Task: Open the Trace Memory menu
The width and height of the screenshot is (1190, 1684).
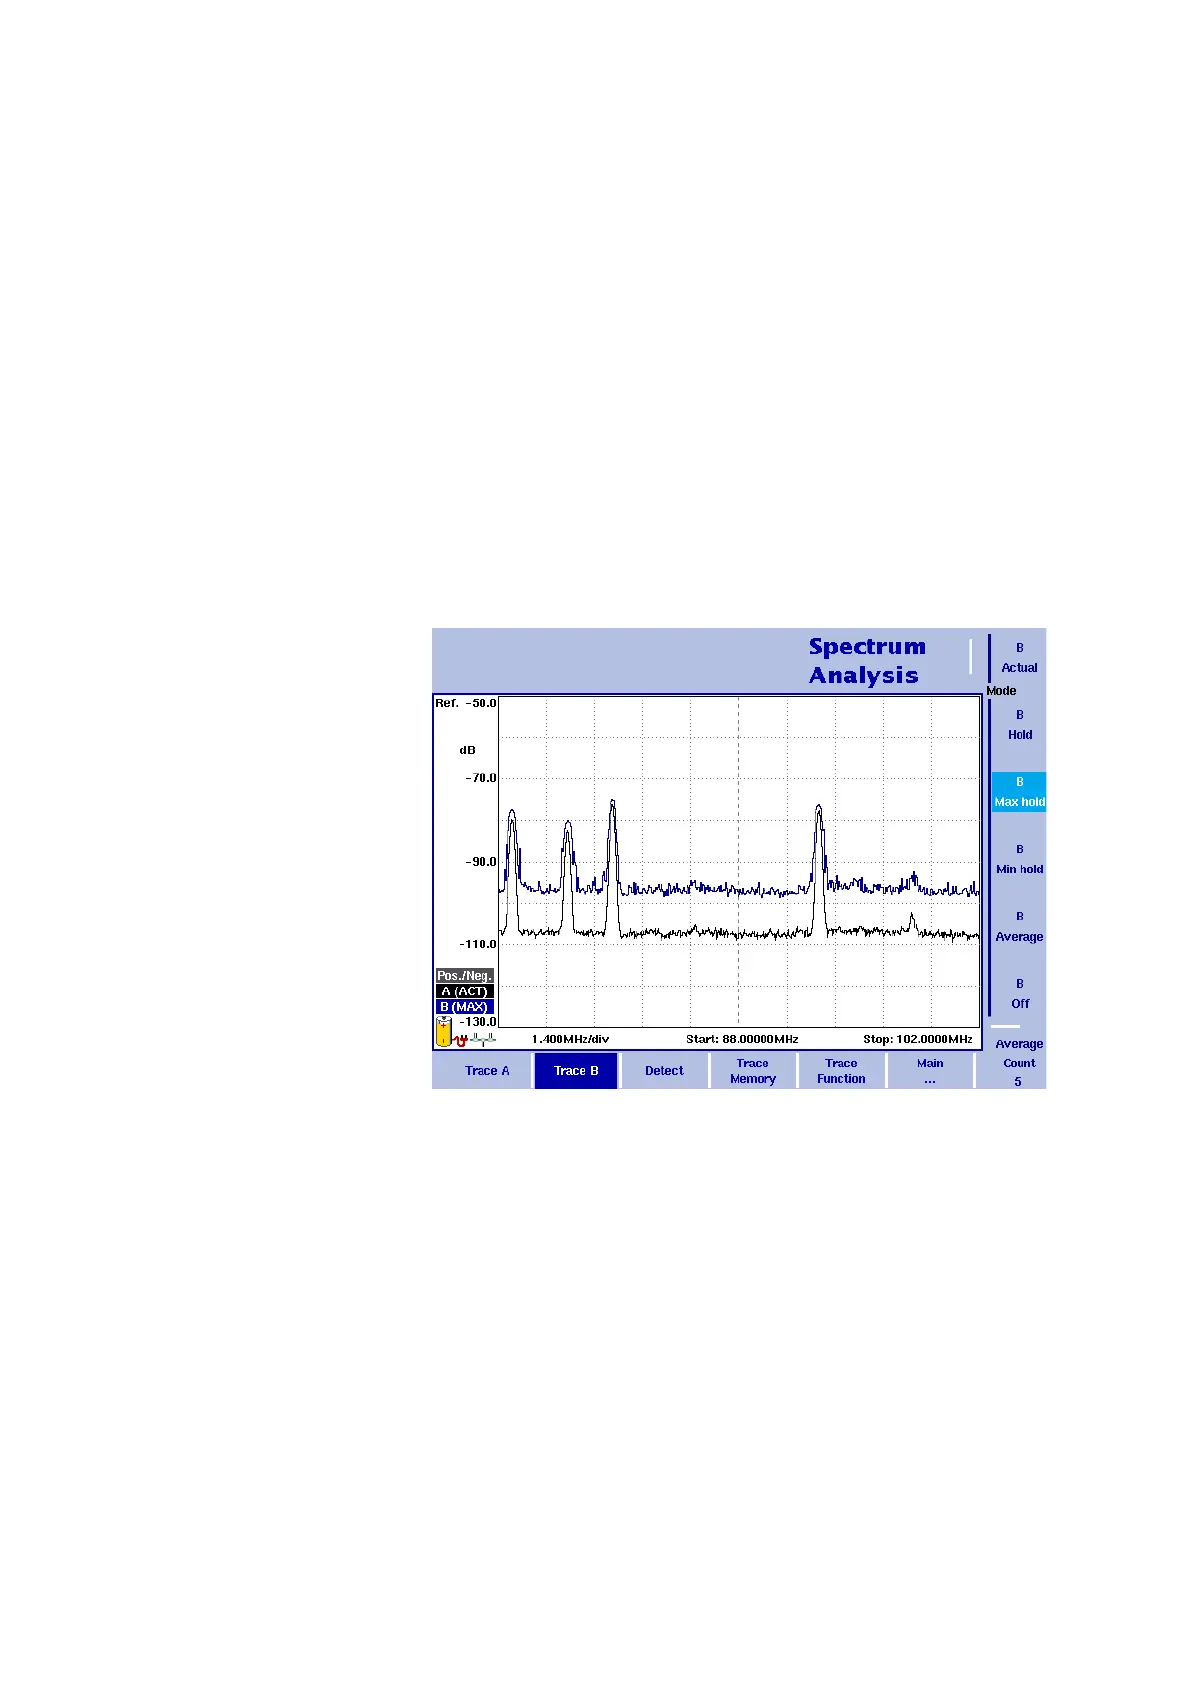Action: point(753,1071)
